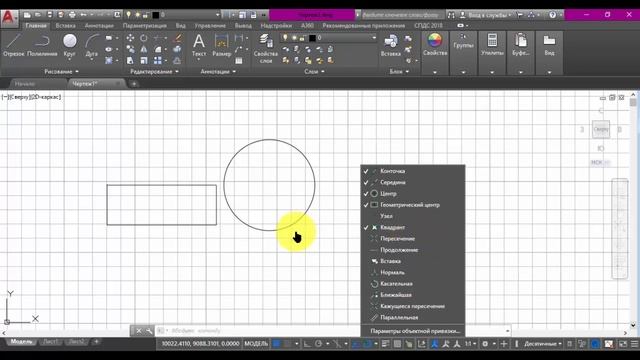
Task: Expand the Круг tool options arrow
Action: tap(69, 60)
